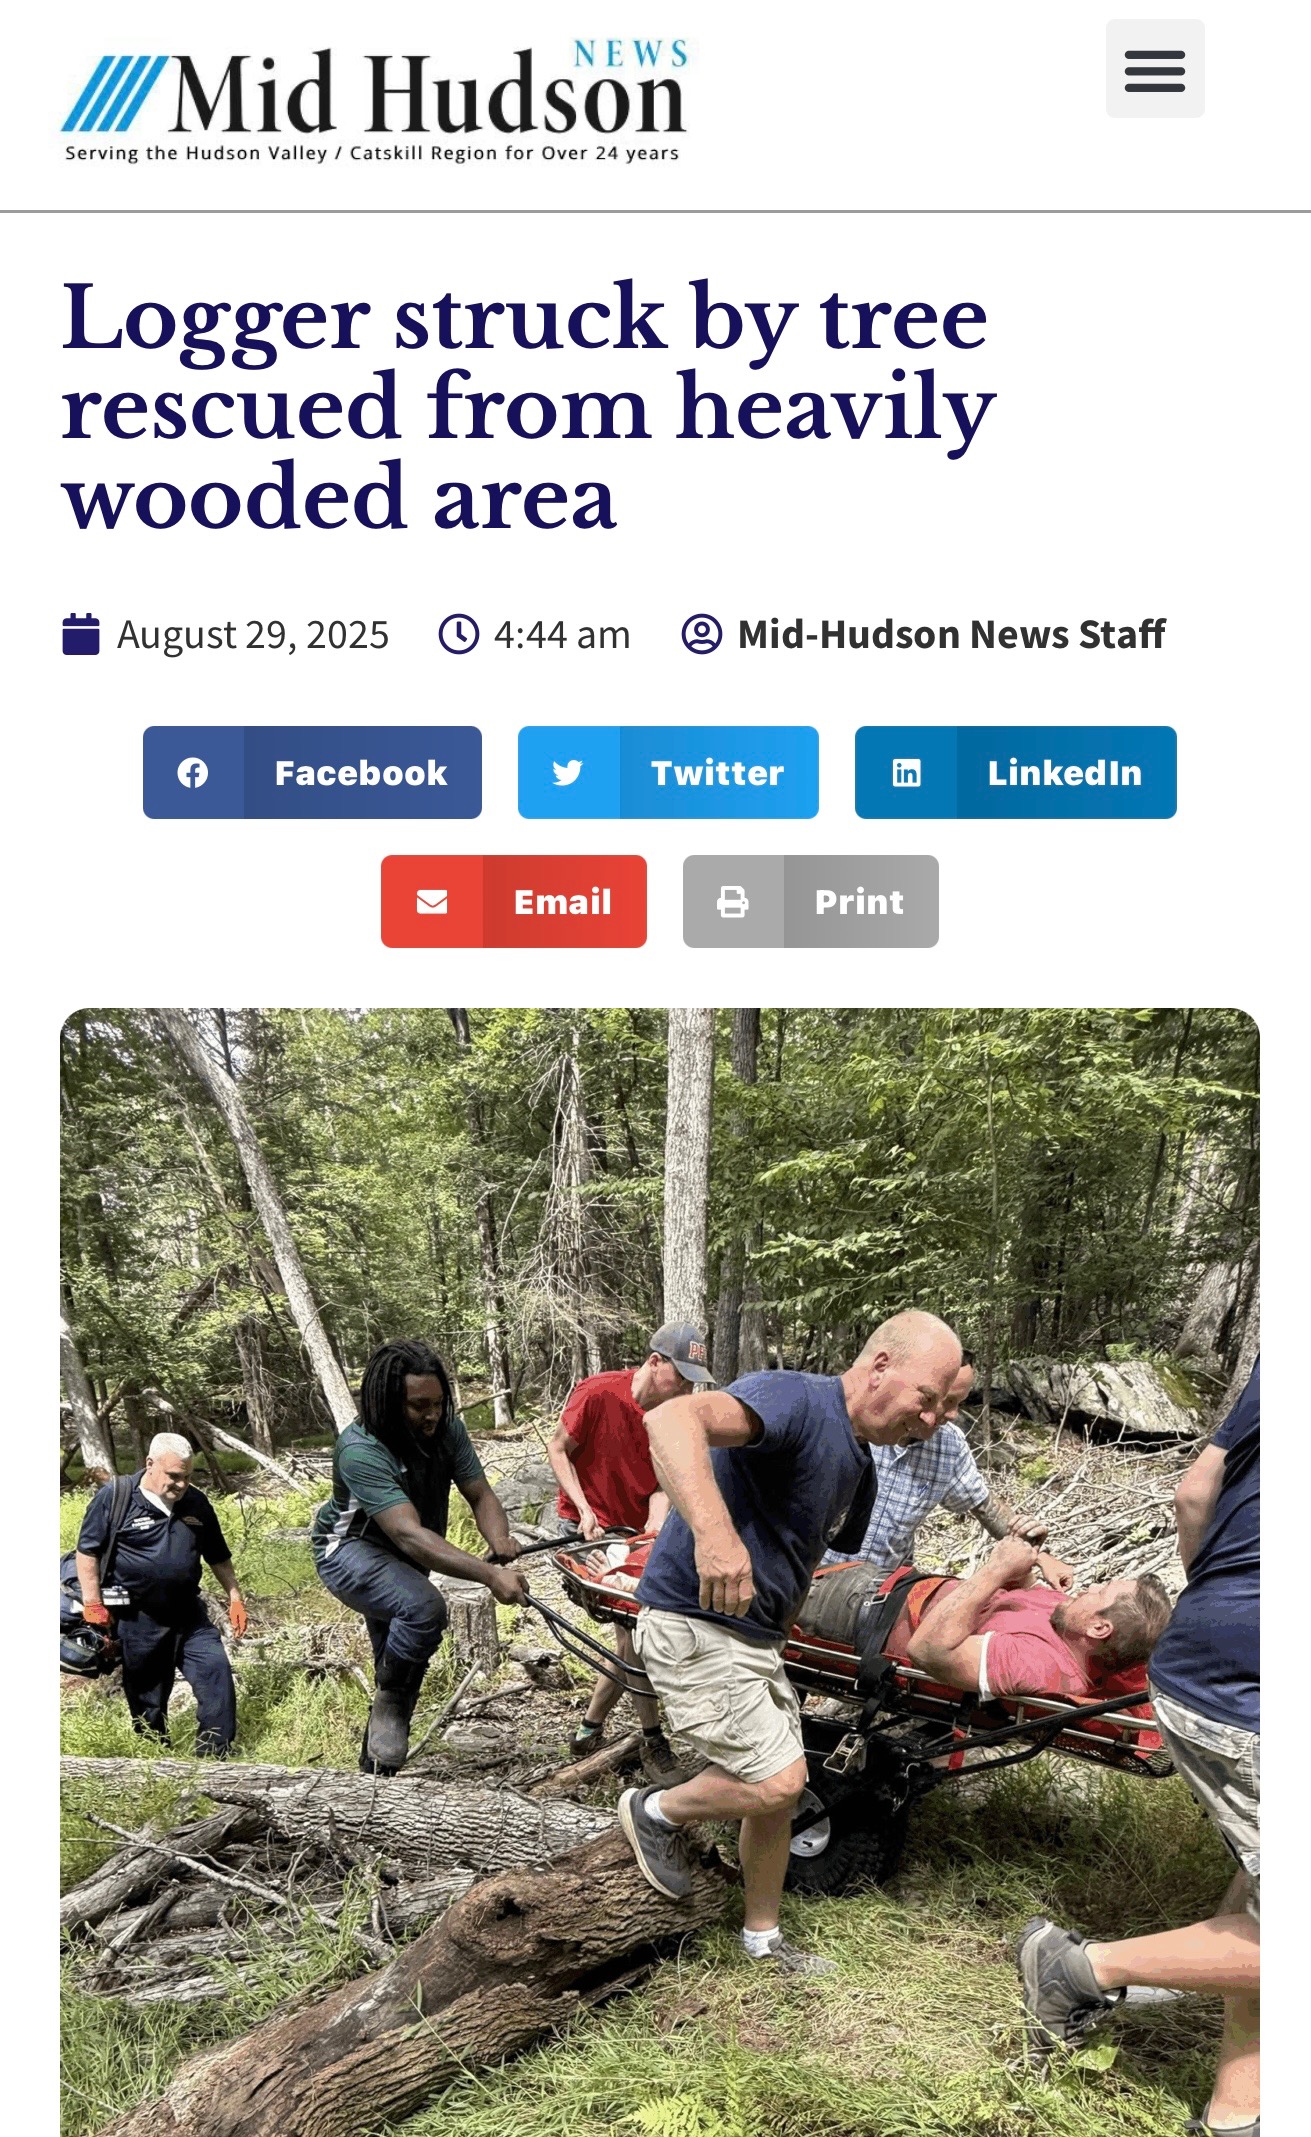Click the article headline text
1311x2137 pixels.
click(529, 407)
